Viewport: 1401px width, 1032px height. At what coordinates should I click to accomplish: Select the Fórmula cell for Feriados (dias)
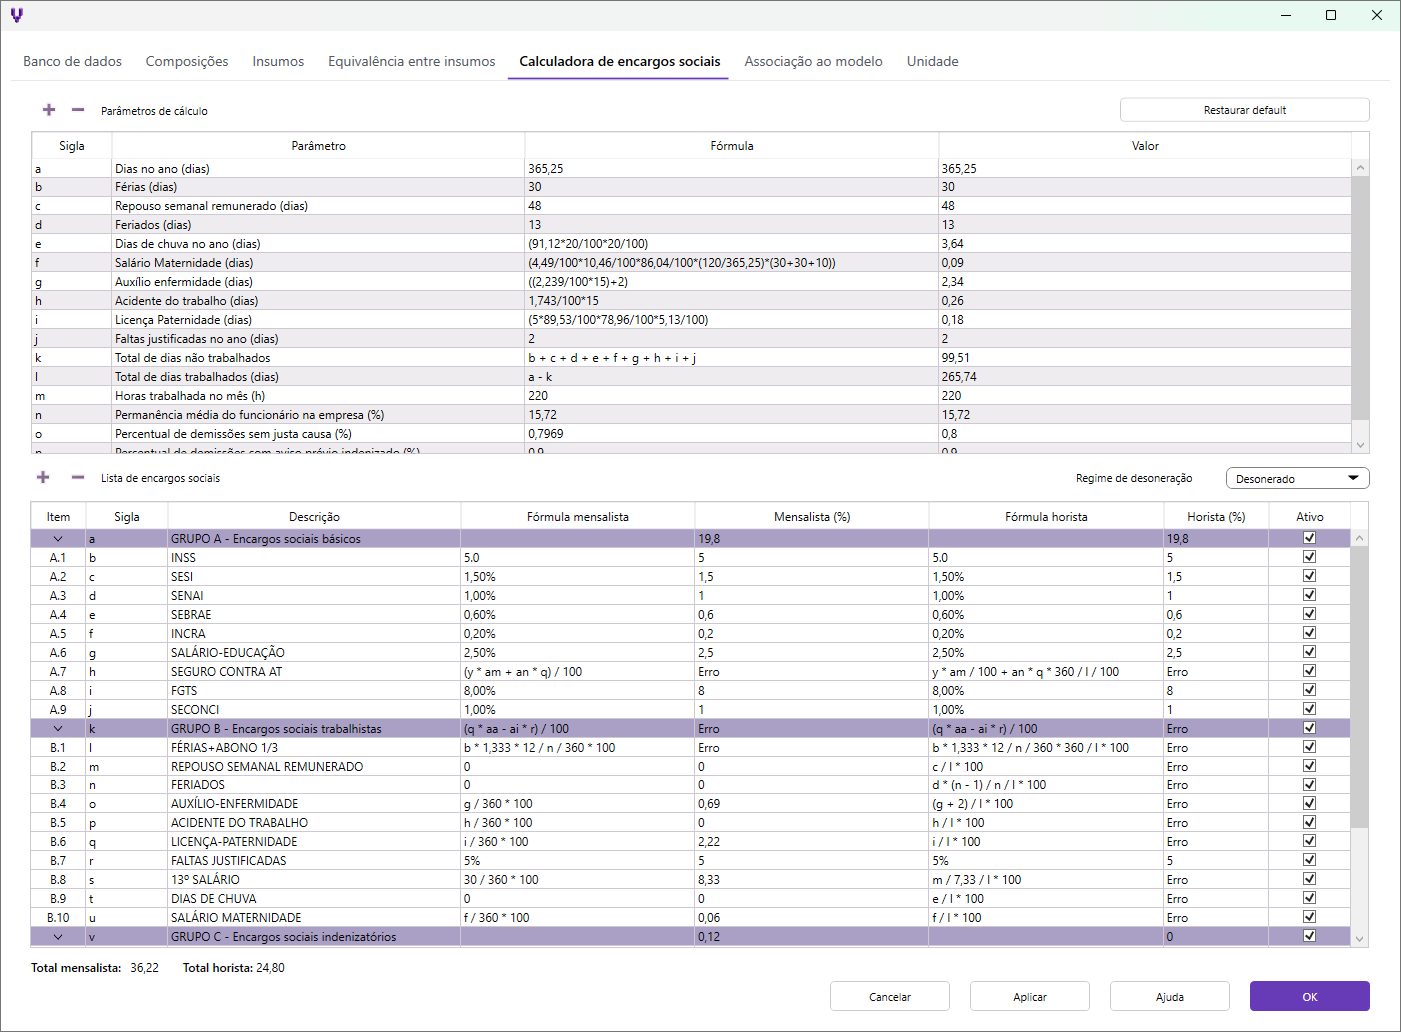(731, 225)
